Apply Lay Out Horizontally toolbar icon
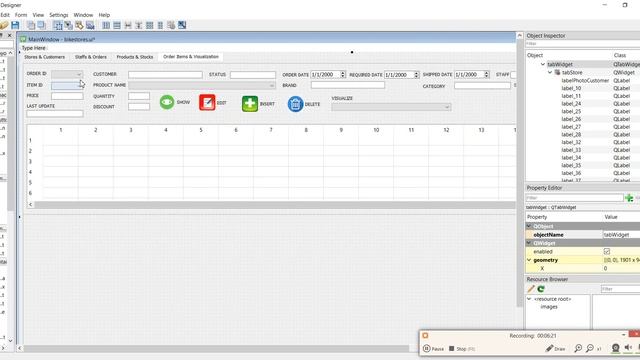640x360 pixels. (106, 25)
